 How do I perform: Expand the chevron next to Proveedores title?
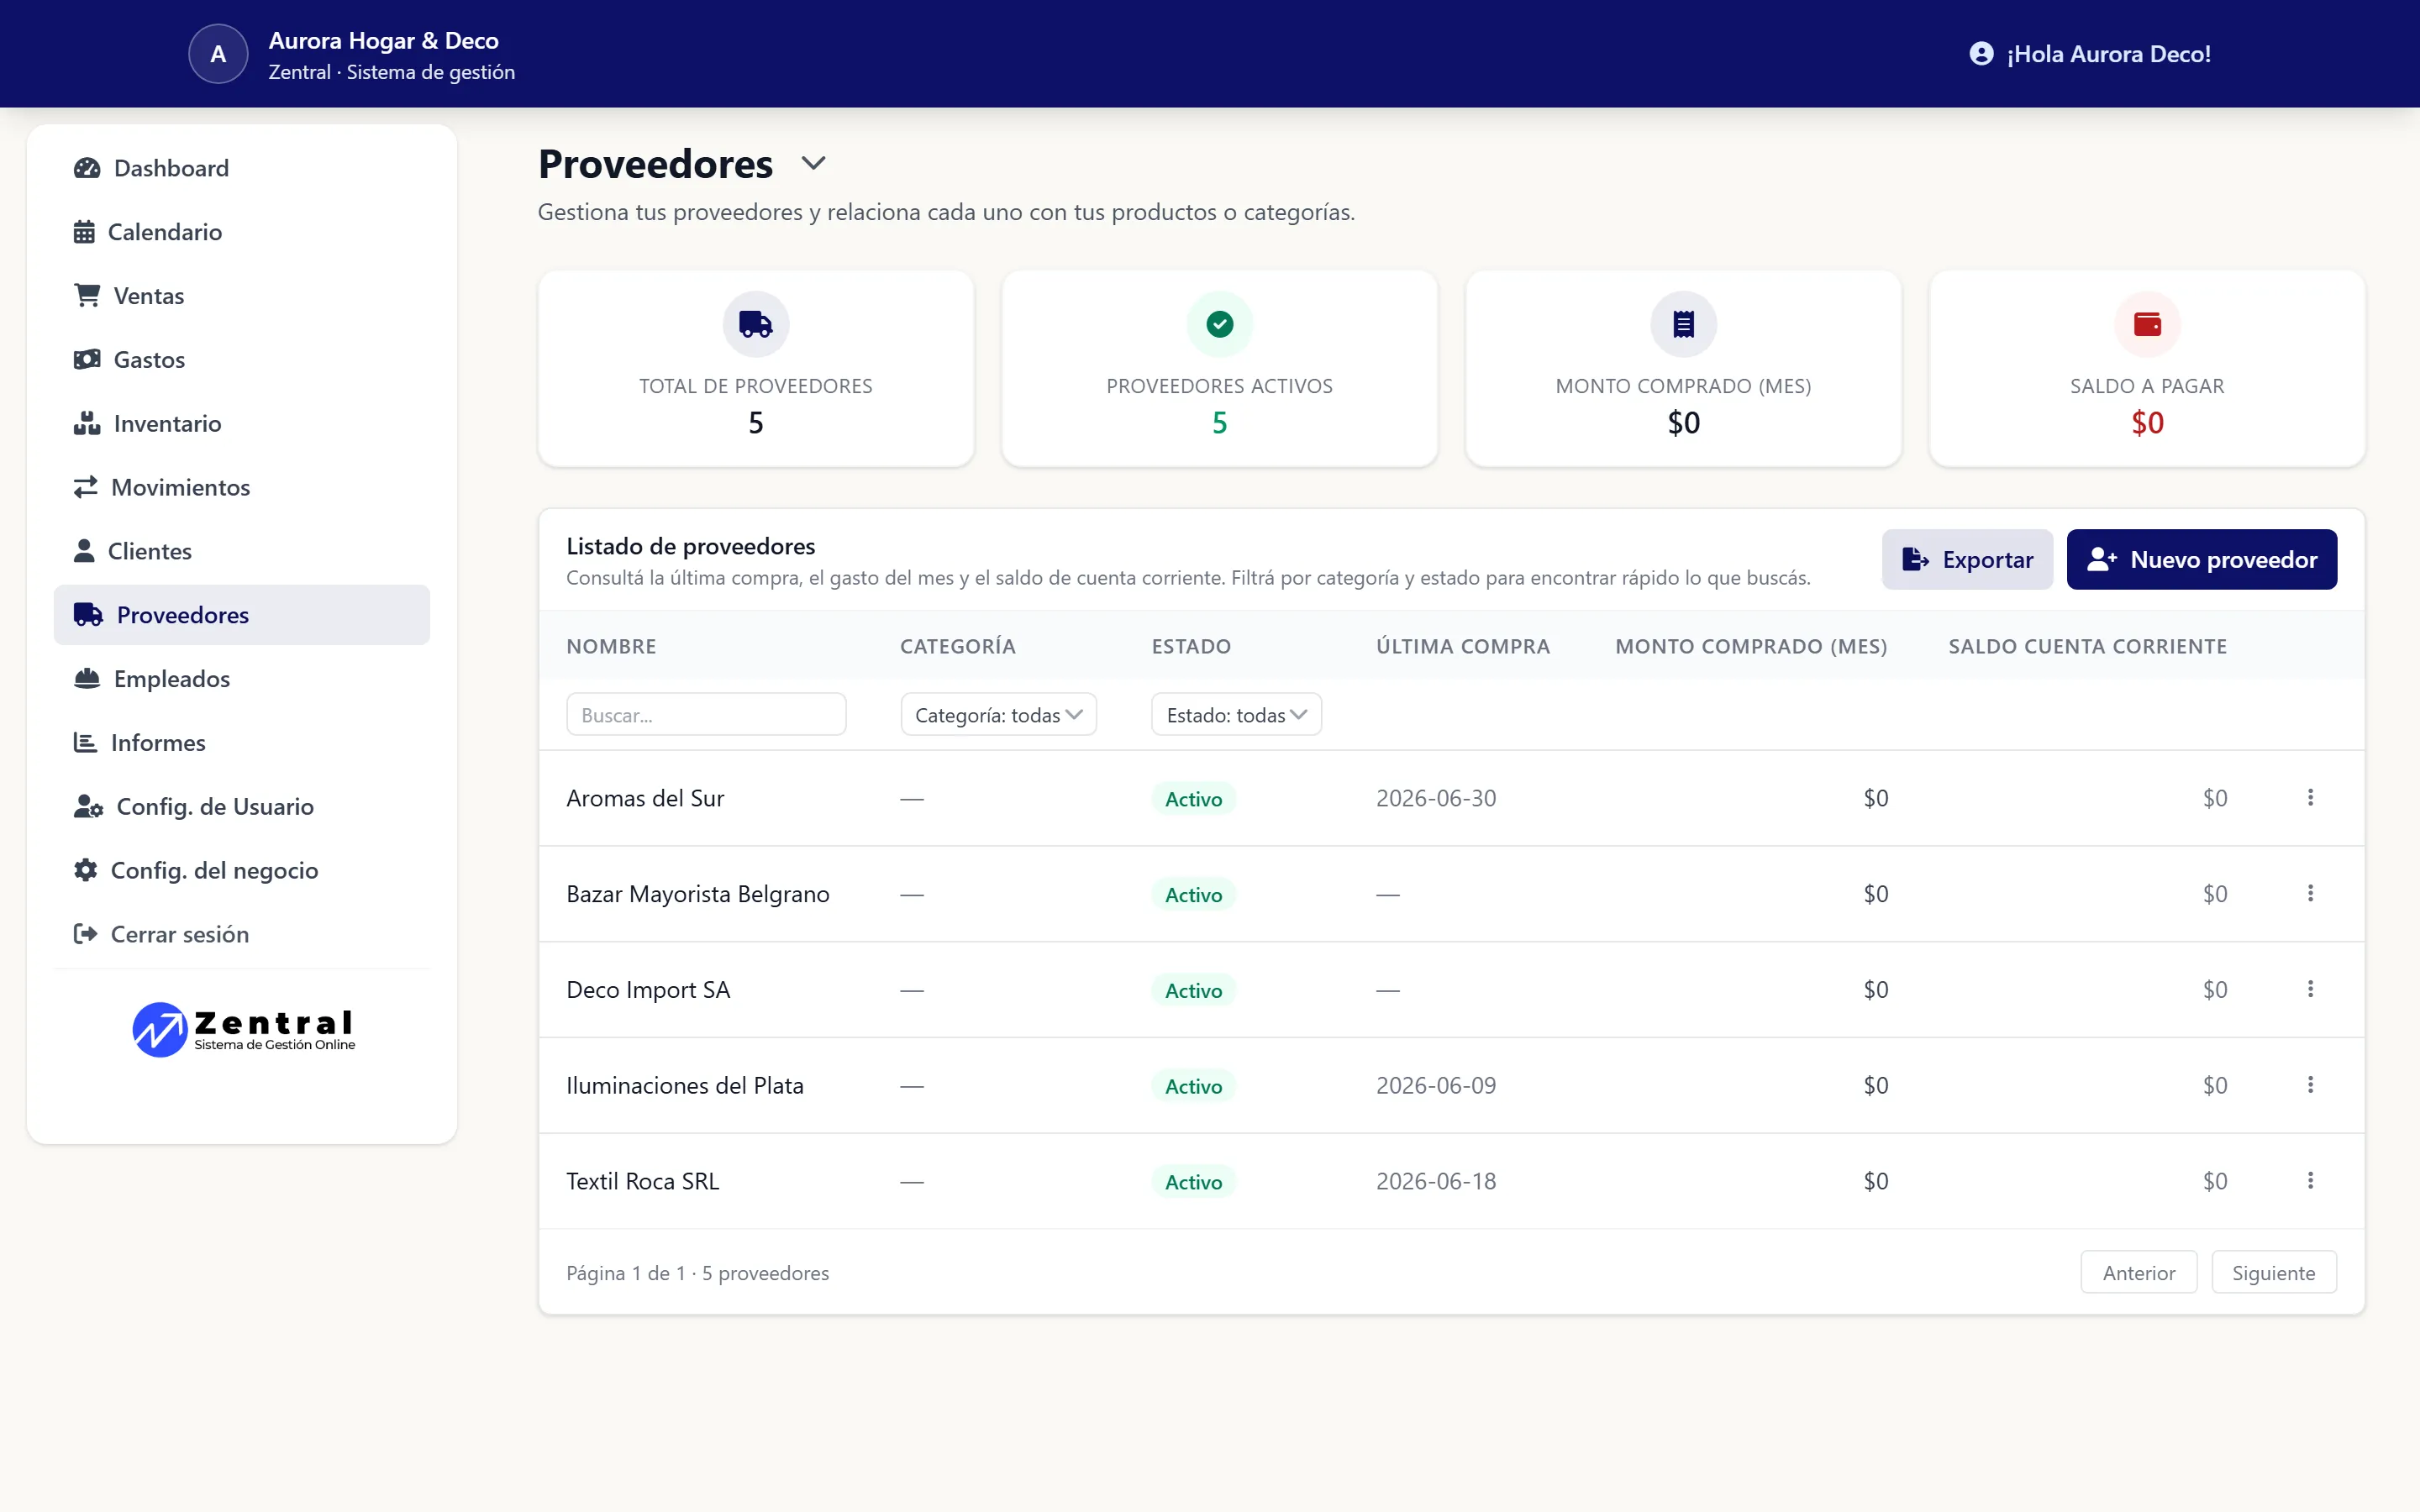pyautogui.click(x=814, y=163)
